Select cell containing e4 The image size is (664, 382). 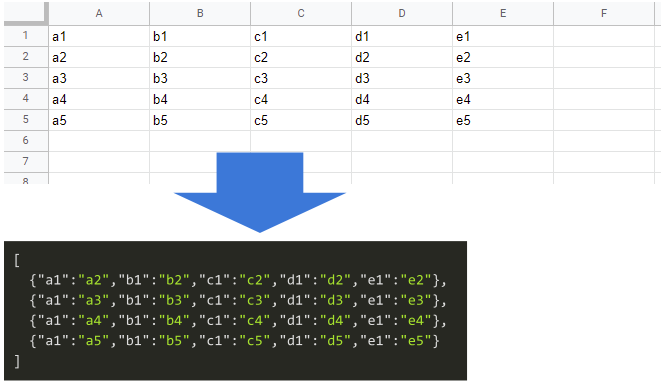pos(503,99)
